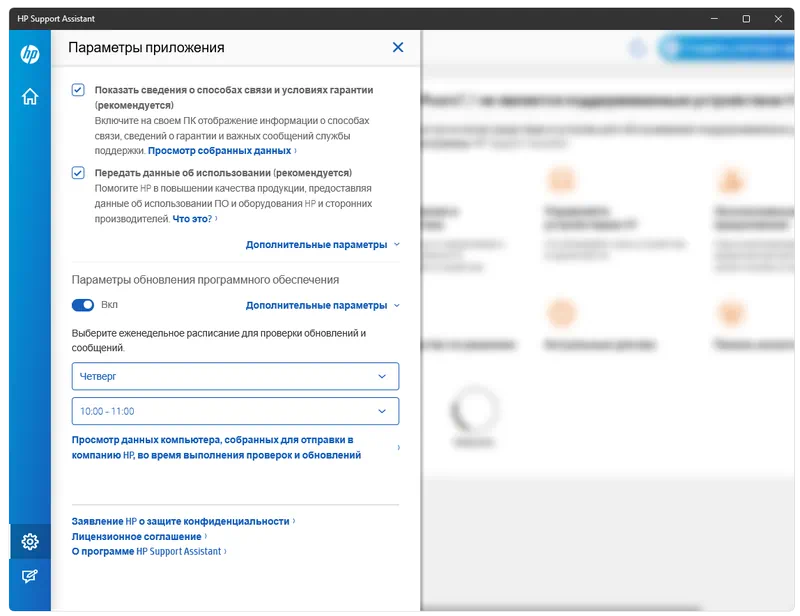800x616 pixels.
Task: Open the О программе HP Support Assistant link
Action: tap(146, 551)
